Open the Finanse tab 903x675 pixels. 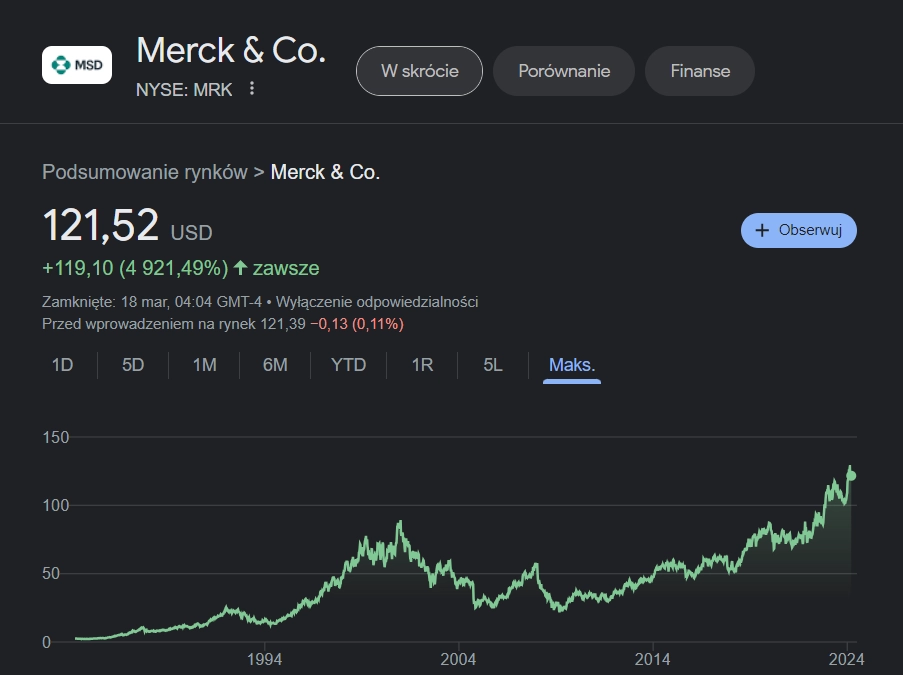(x=700, y=71)
